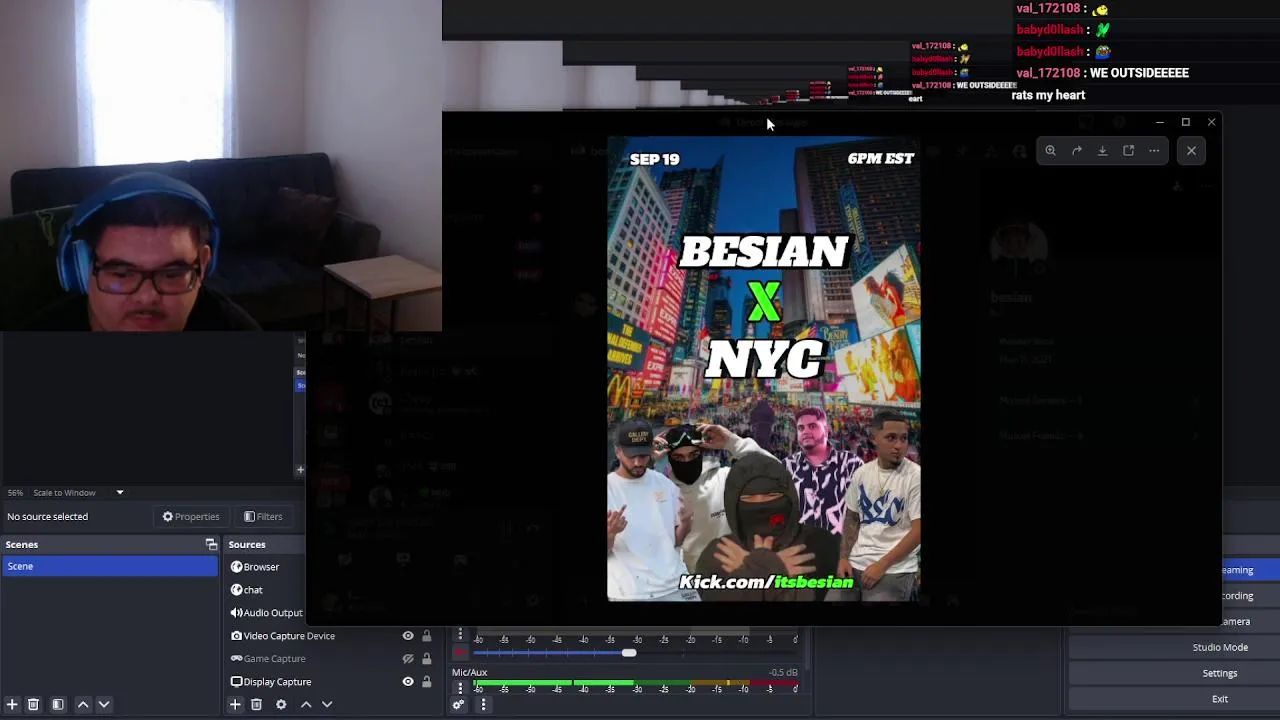Screen dimensions: 1280x720
Task: Enable Studio Mode in OBS controls
Action: (x=1220, y=647)
